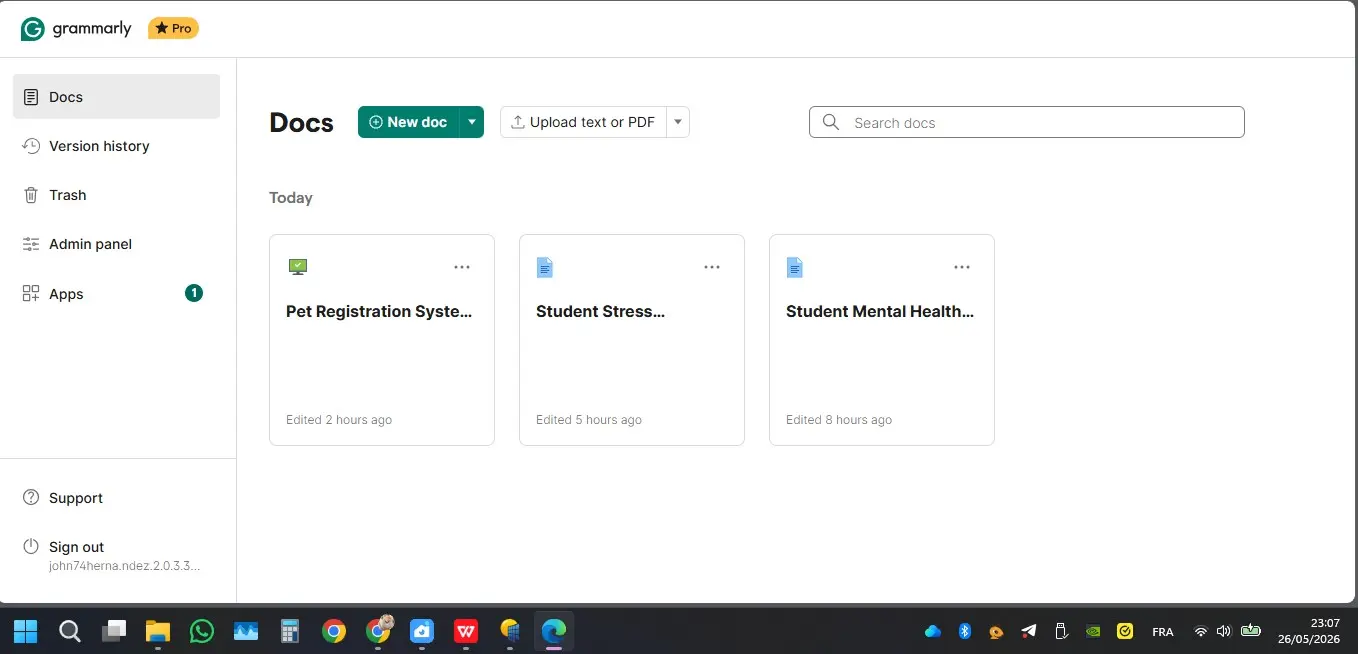The image size is (1358, 654).
Task: Open the Trash section
Action: (116, 195)
